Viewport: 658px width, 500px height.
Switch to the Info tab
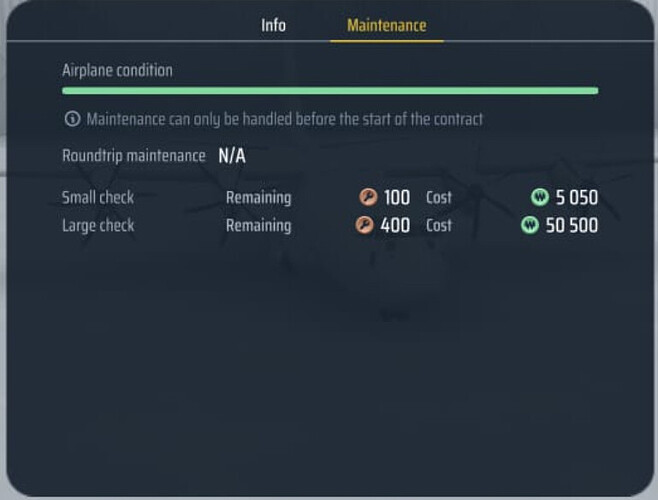[x=273, y=25]
